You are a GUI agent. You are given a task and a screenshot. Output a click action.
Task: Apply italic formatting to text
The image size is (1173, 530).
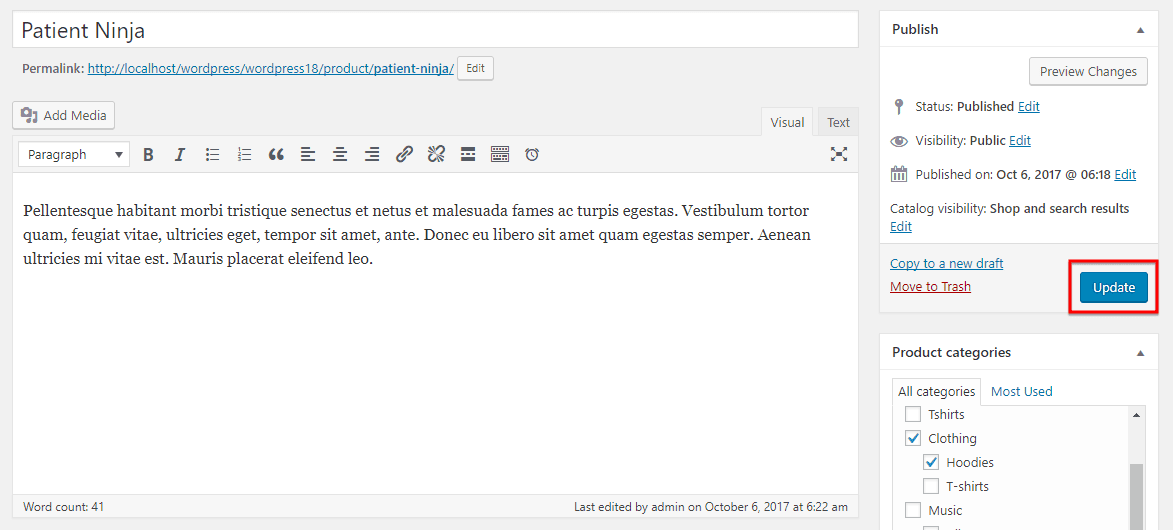point(180,154)
